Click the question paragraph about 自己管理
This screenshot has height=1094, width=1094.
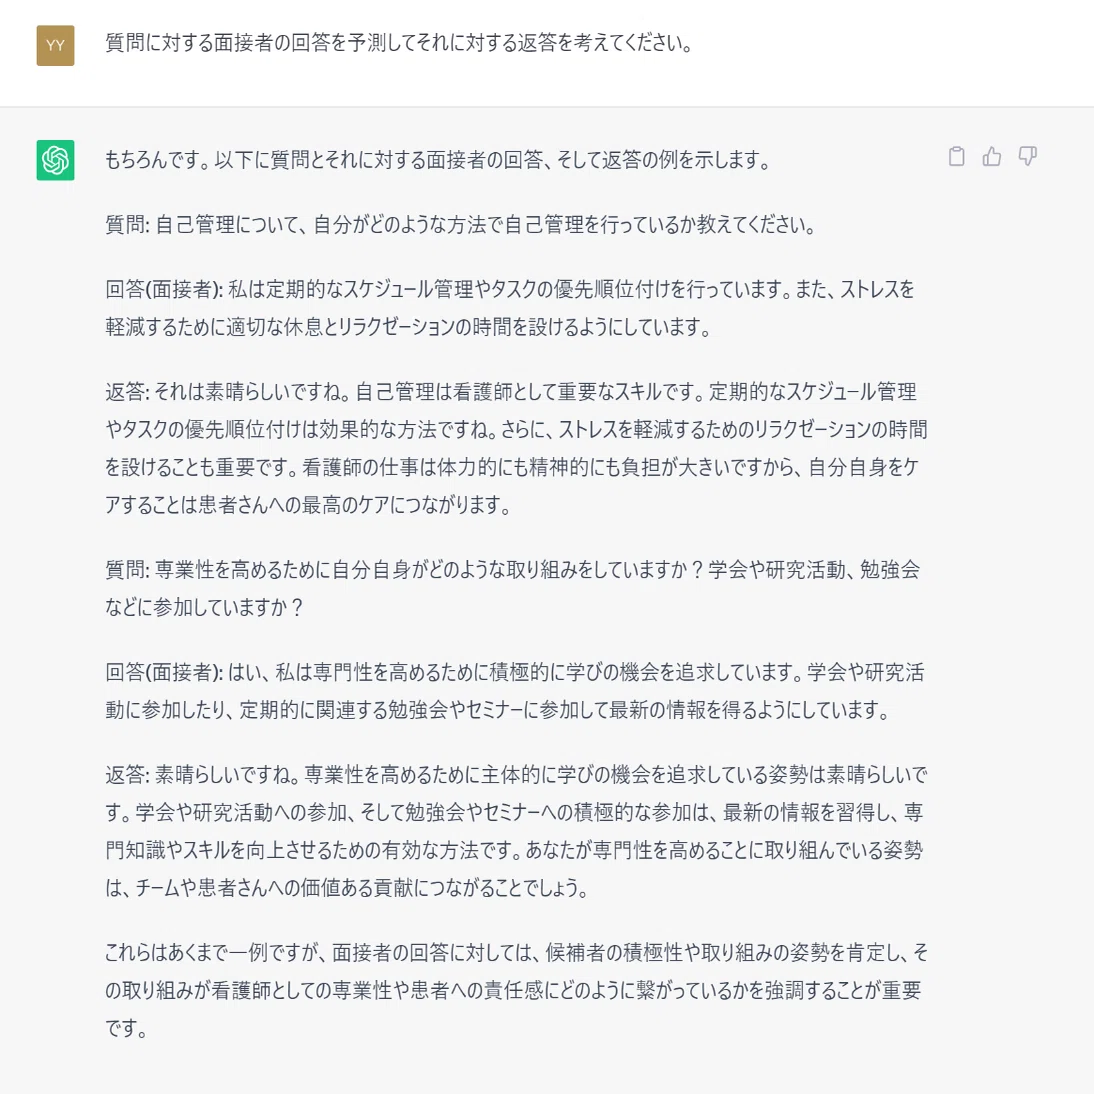tap(460, 225)
